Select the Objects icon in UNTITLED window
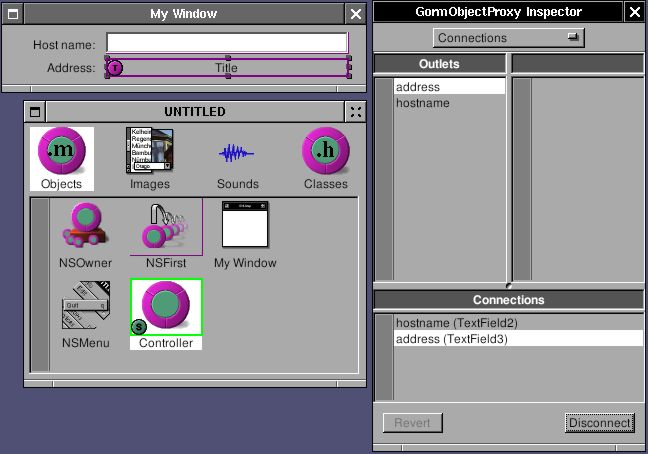The width and height of the screenshot is (648, 454). (61, 151)
